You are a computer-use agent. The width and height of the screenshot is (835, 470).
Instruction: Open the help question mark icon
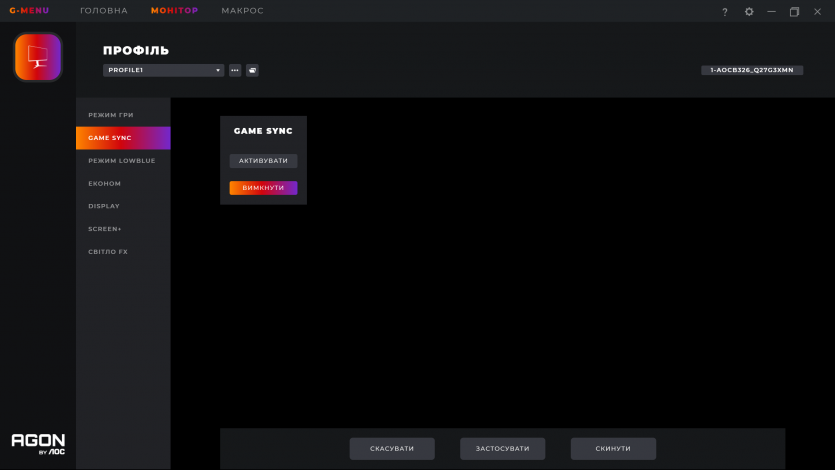(725, 12)
